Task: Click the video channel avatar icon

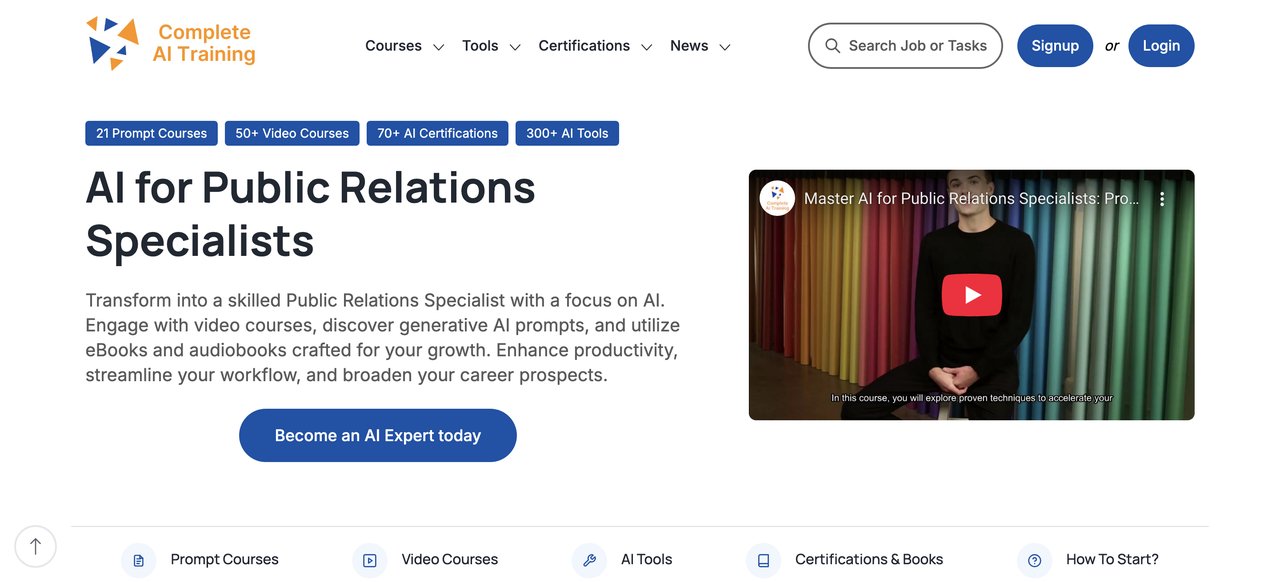Action: click(777, 199)
